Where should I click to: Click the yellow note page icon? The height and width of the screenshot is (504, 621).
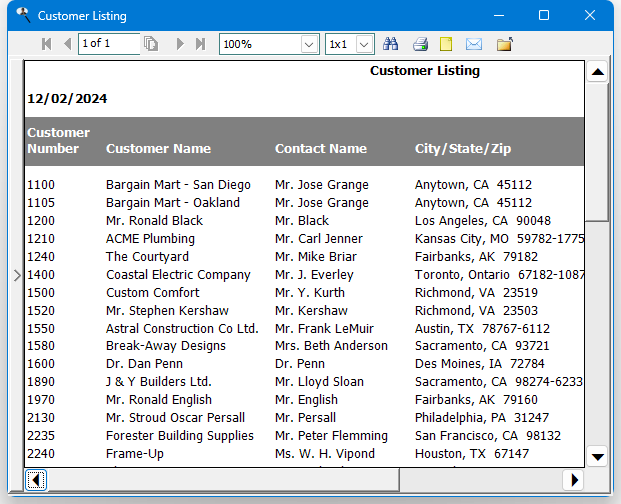[x=446, y=44]
